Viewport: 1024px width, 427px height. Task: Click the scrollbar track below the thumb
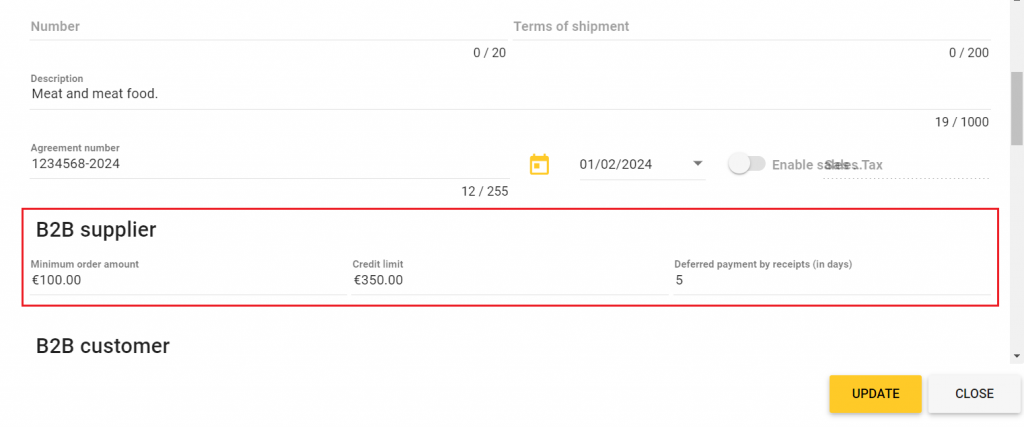1017,250
